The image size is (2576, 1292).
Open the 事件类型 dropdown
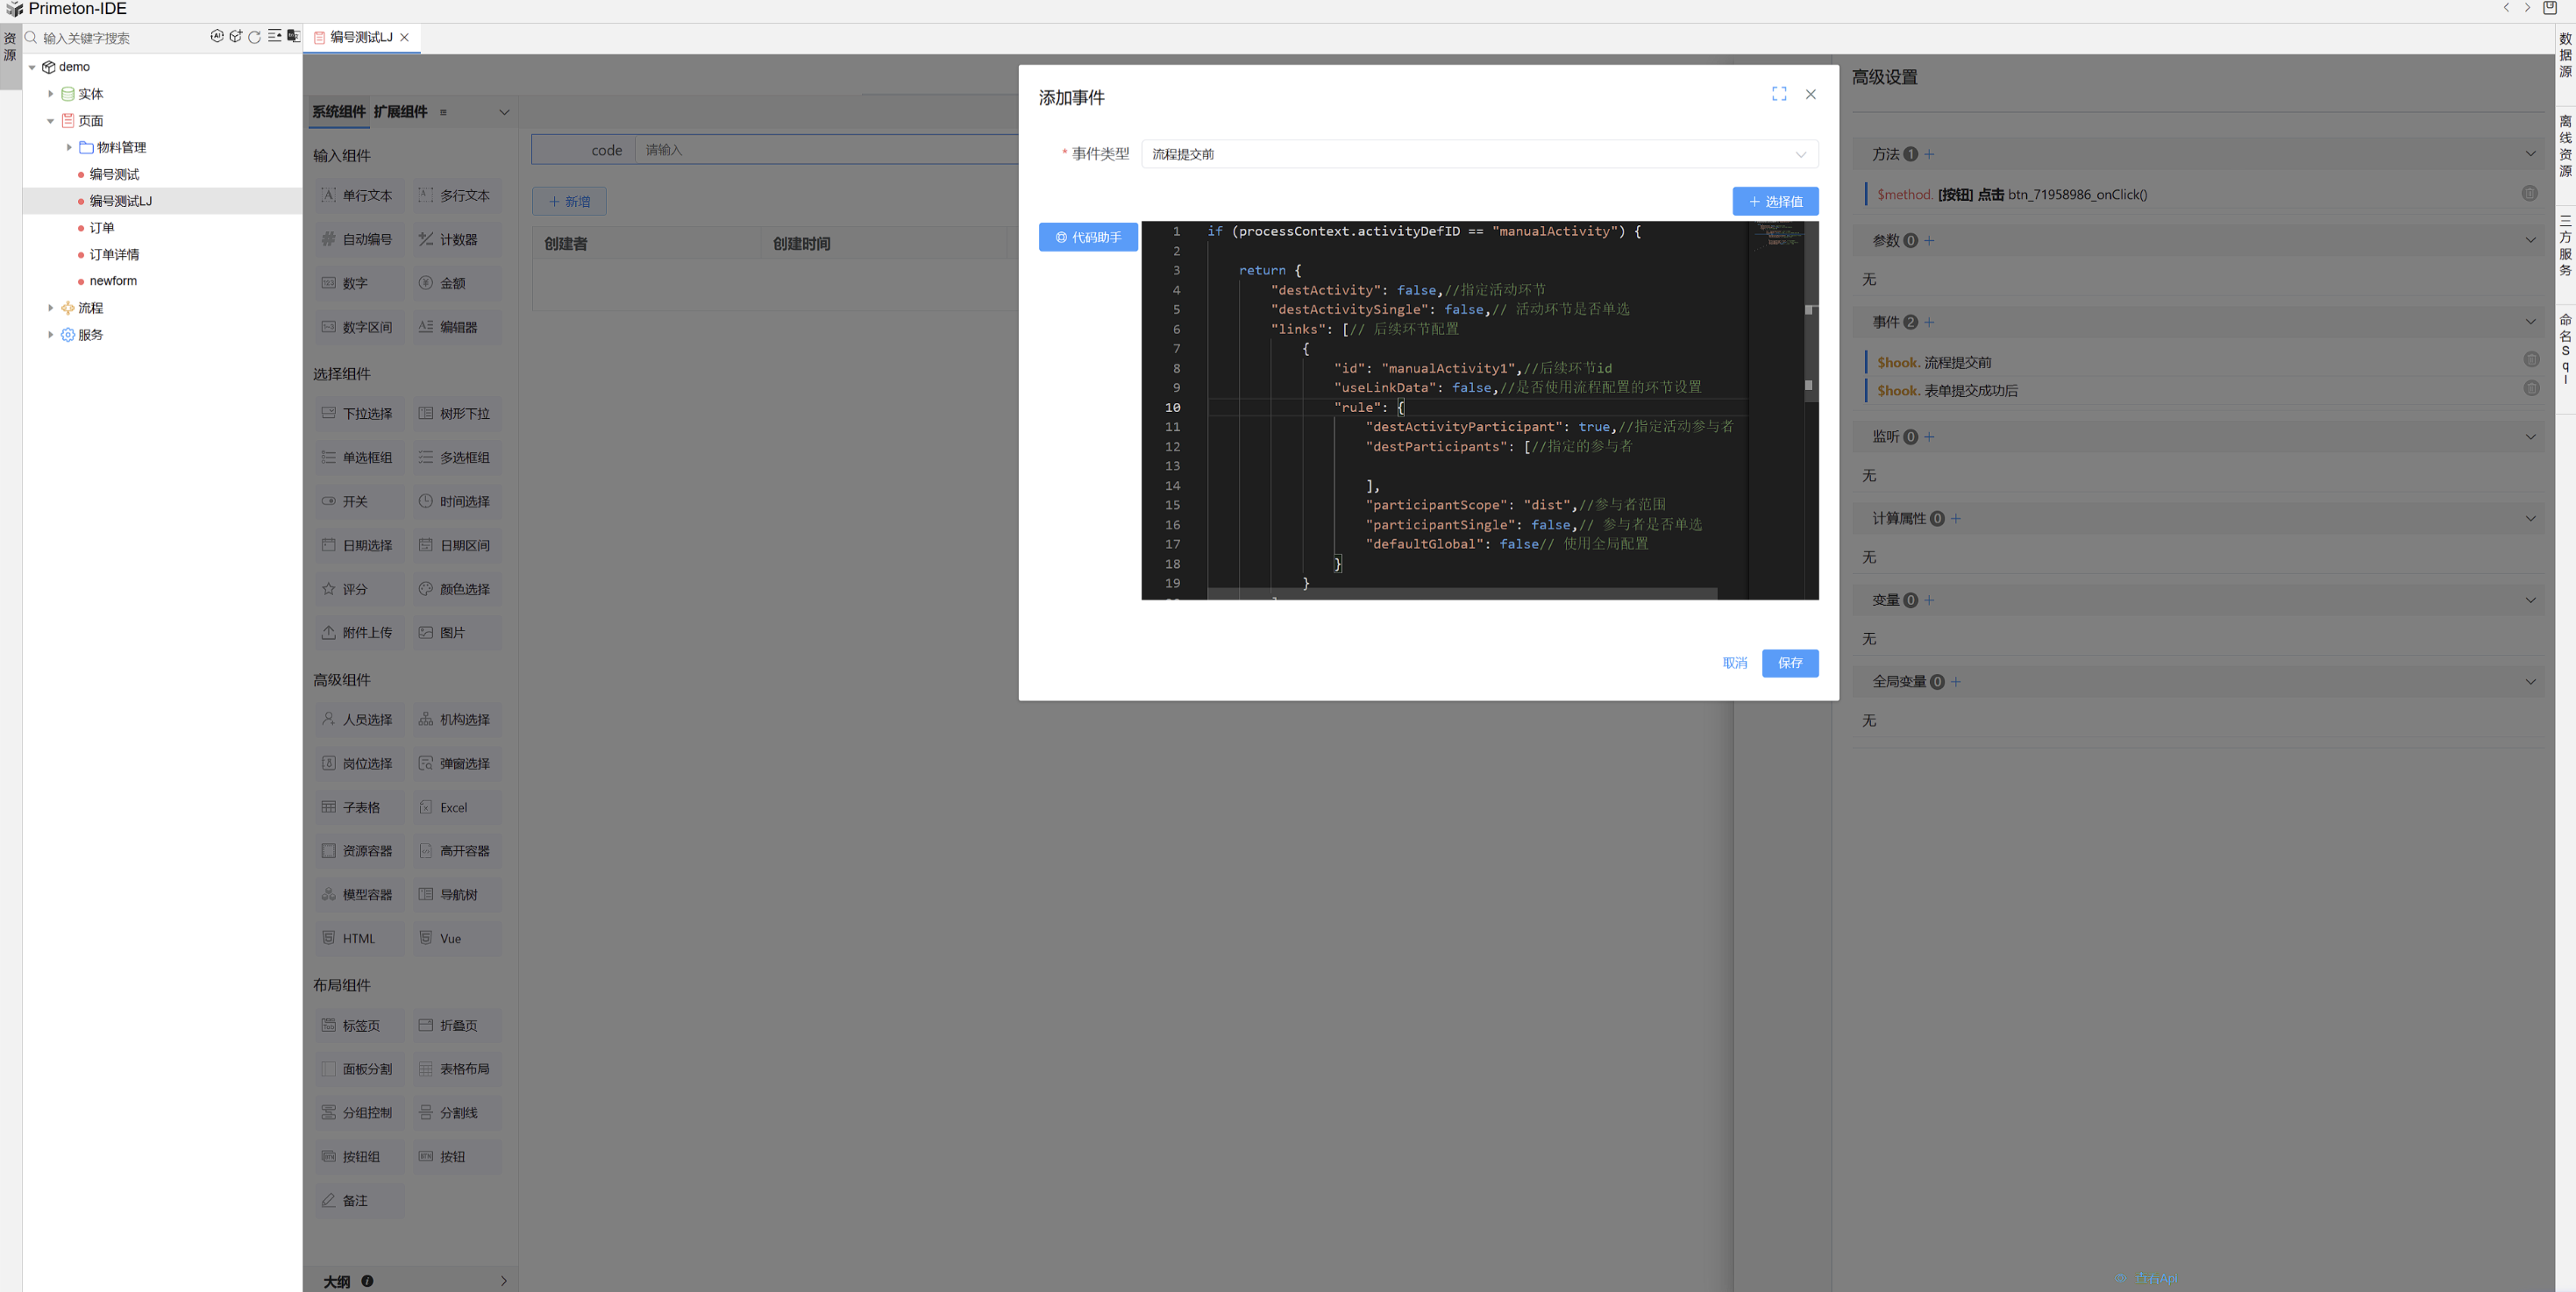pos(1479,154)
